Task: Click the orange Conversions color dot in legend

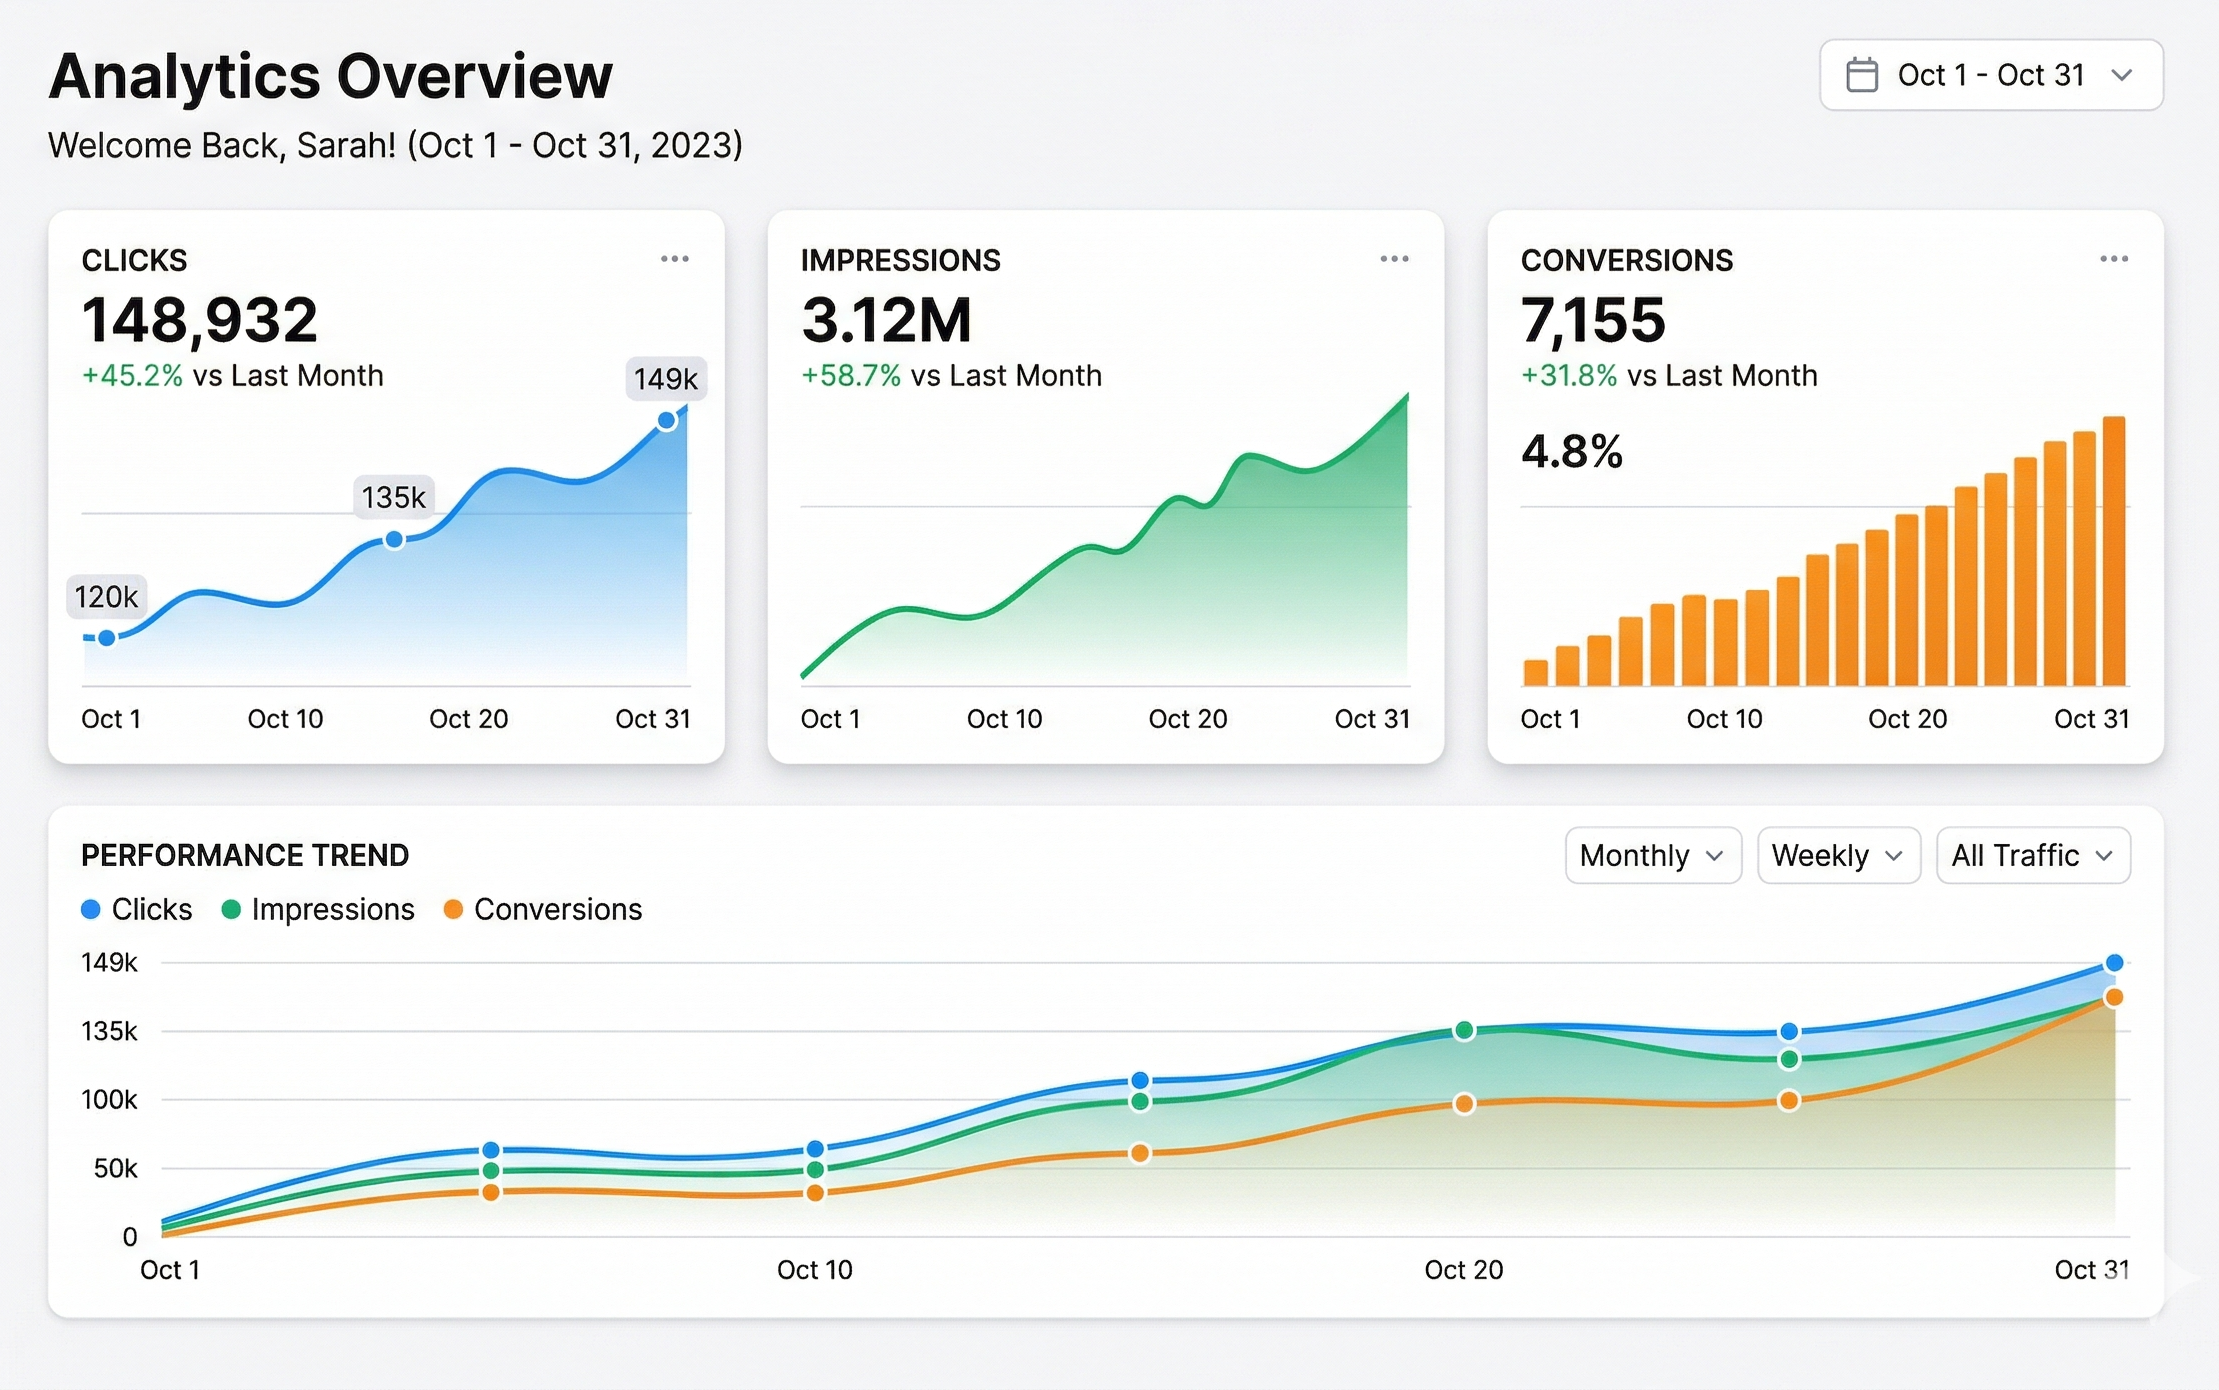Action: [453, 909]
